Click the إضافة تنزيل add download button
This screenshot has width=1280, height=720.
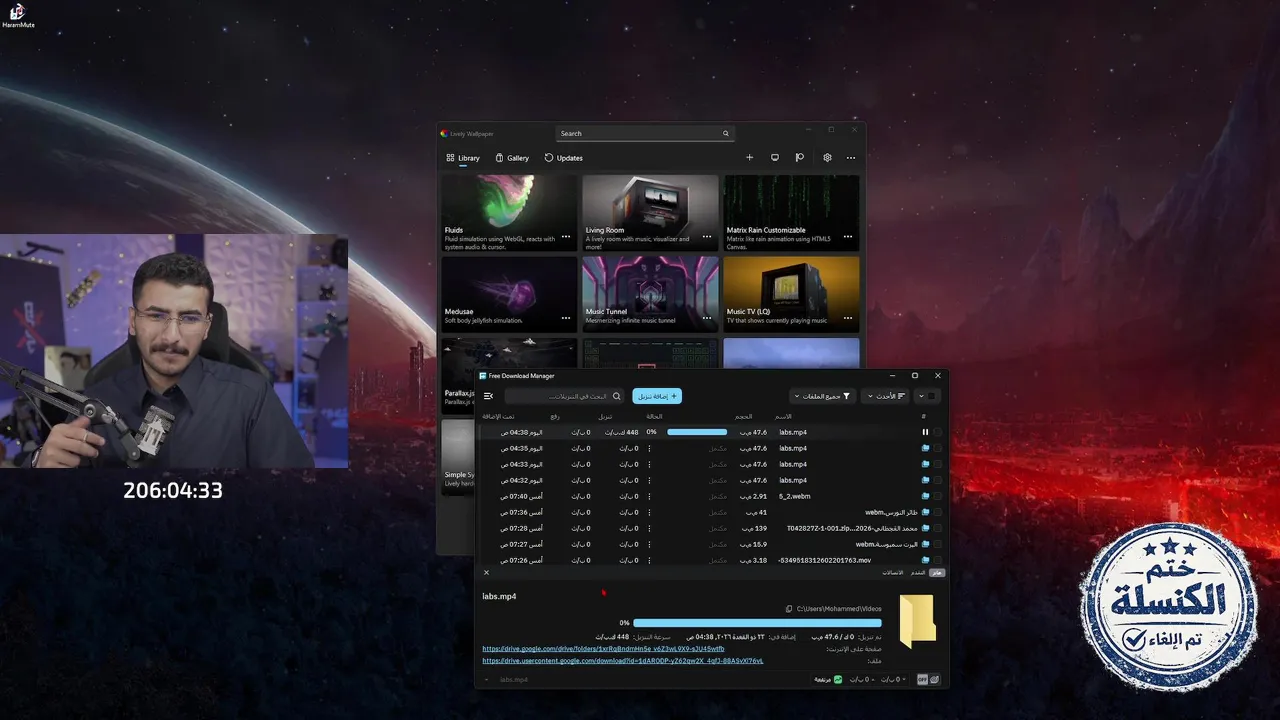pos(657,396)
